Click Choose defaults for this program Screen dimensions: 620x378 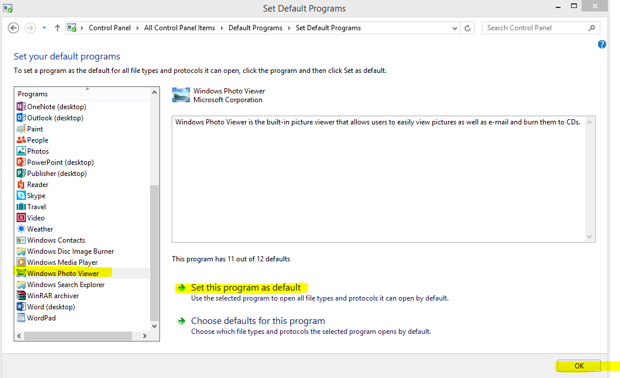click(x=258, y=321)
